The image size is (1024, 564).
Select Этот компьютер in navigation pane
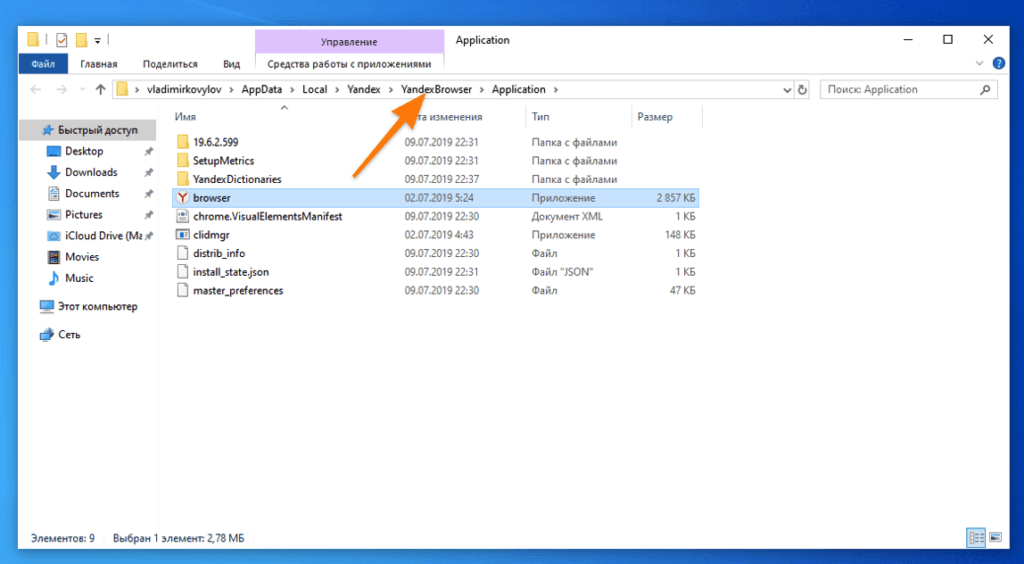(x=97, y=306)
